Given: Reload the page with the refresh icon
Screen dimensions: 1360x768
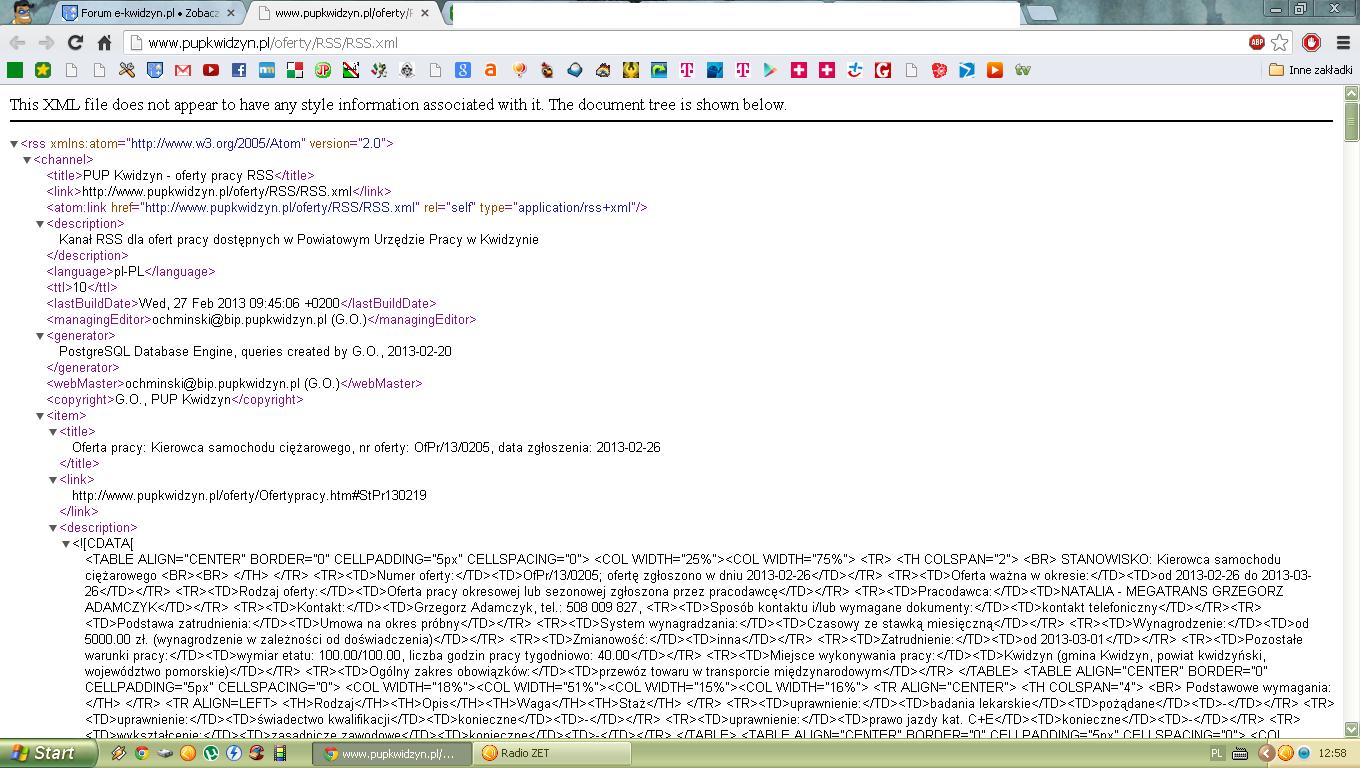Looking at the screenshot, I should click(x=75, y=42).
